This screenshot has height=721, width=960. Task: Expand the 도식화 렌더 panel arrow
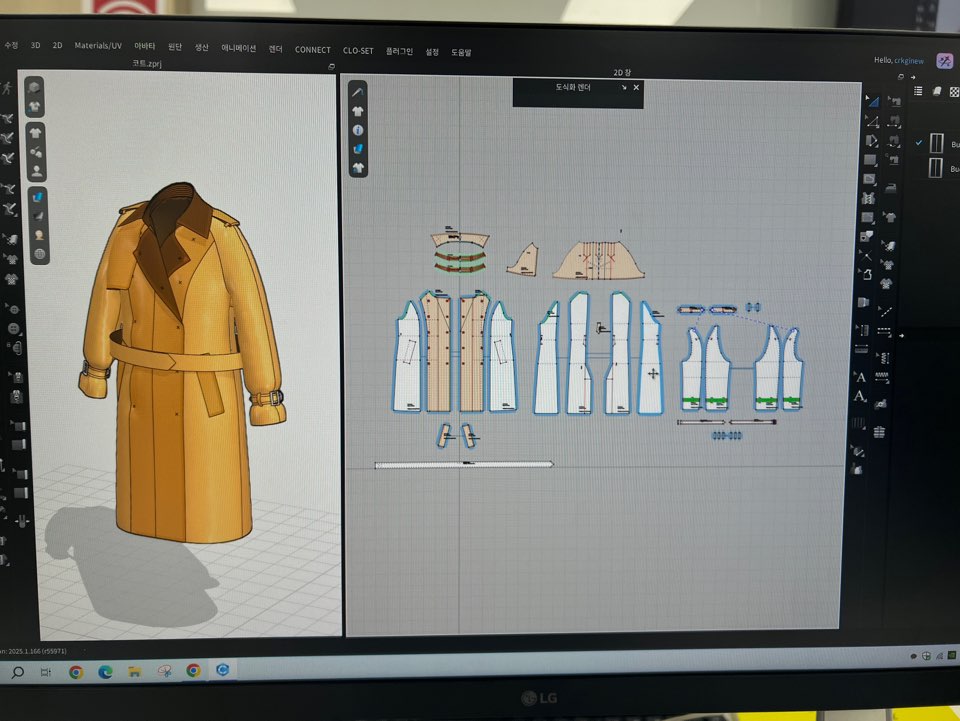click(x=623, y=88)
